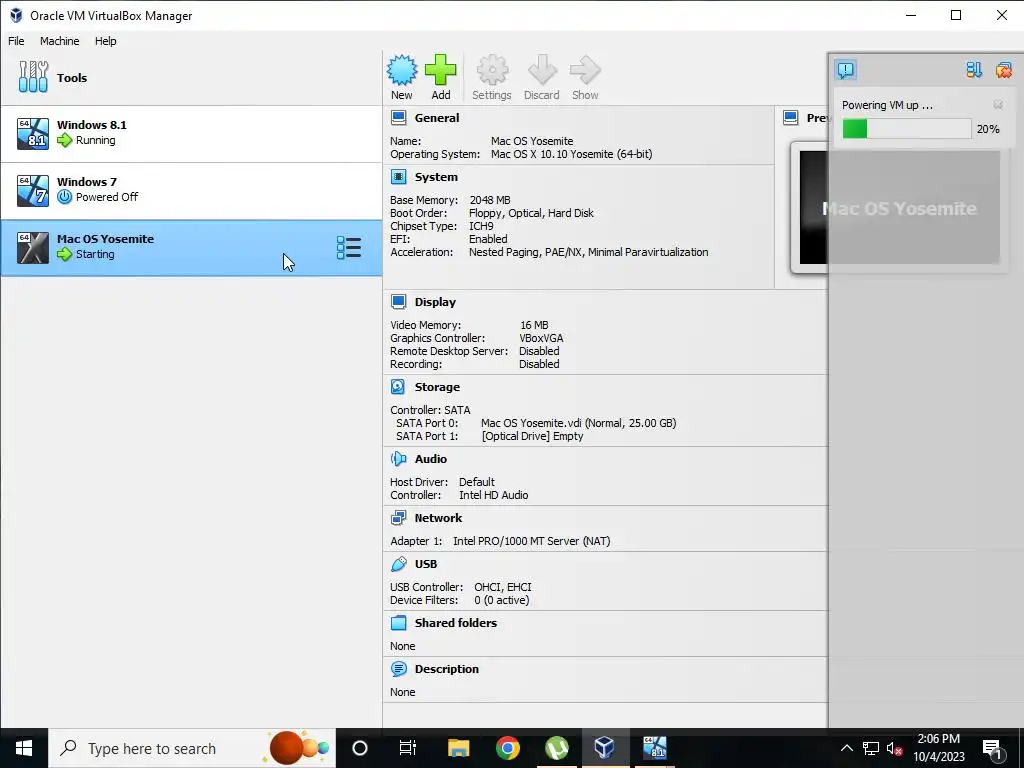Click the taskbar search box
1024x768 pixels.
tap(192, 748)
